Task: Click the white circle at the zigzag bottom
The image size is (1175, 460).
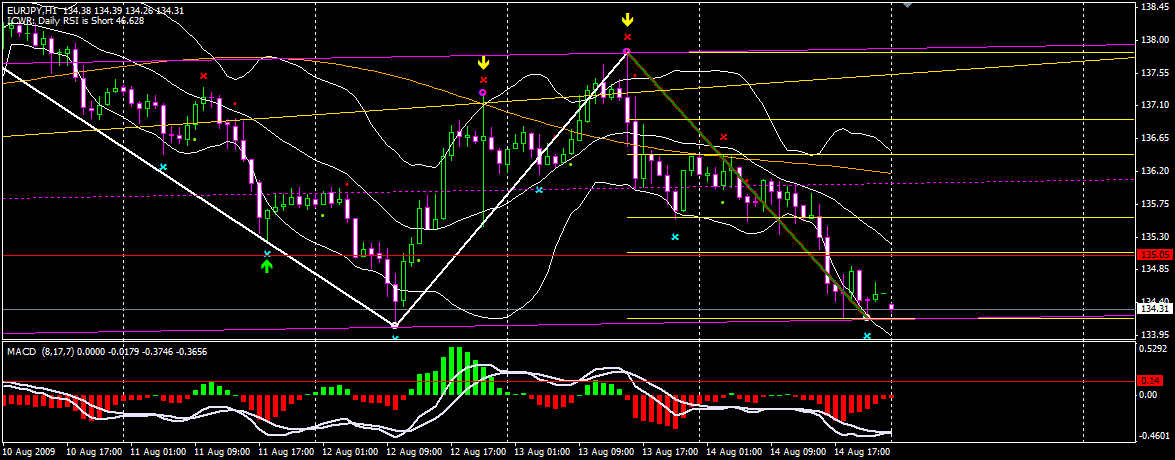Action: click(x=395, y=325)
